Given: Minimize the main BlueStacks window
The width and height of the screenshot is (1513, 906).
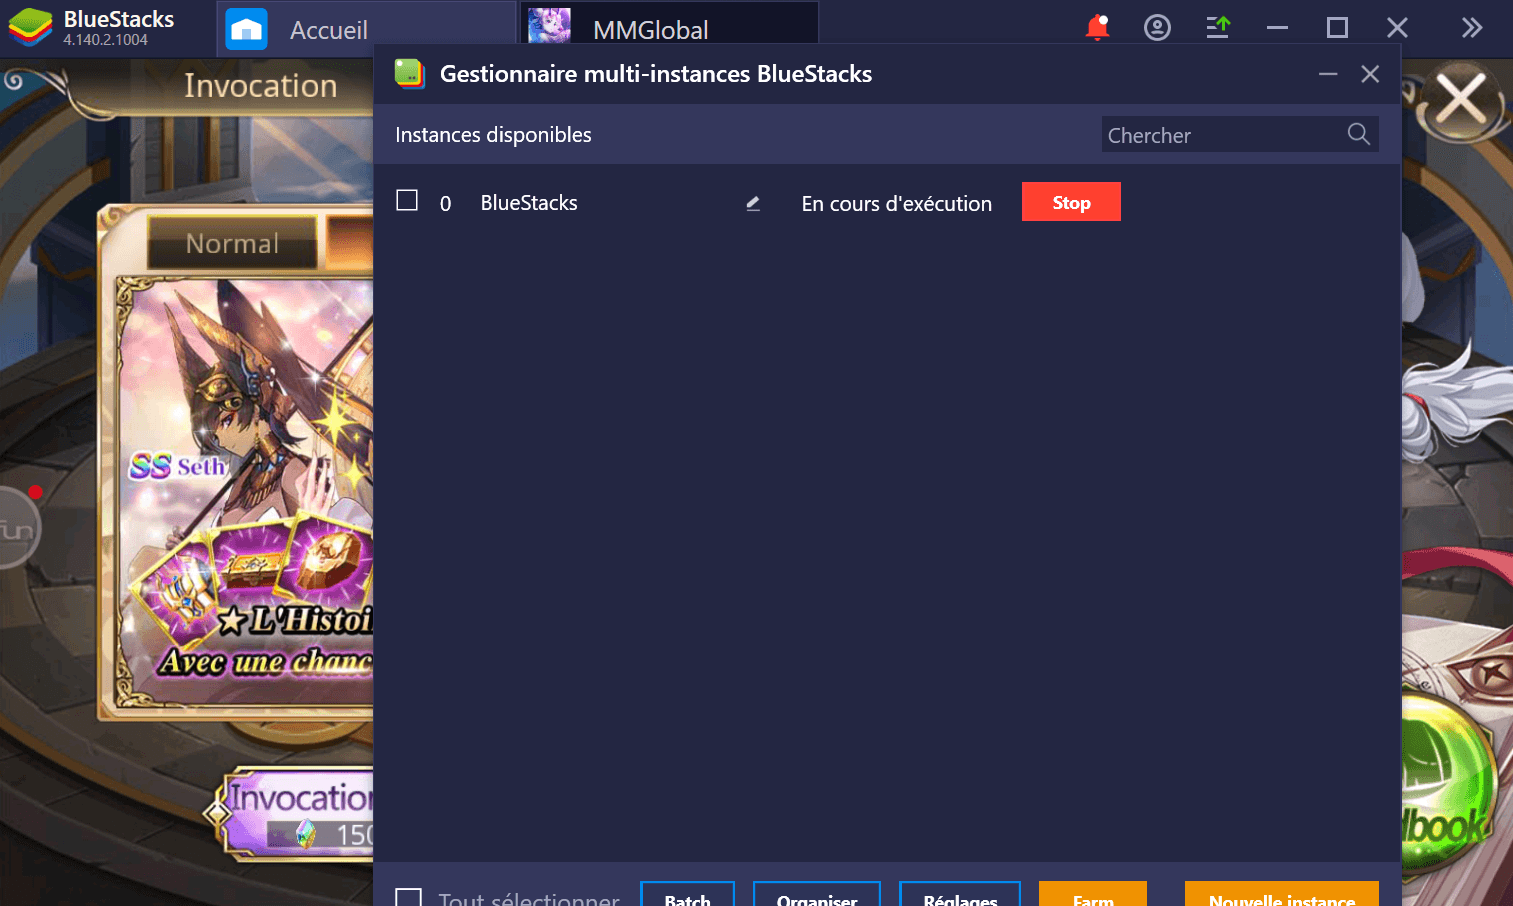Looking at the screenshot, I should click(x=1277, y=28).
